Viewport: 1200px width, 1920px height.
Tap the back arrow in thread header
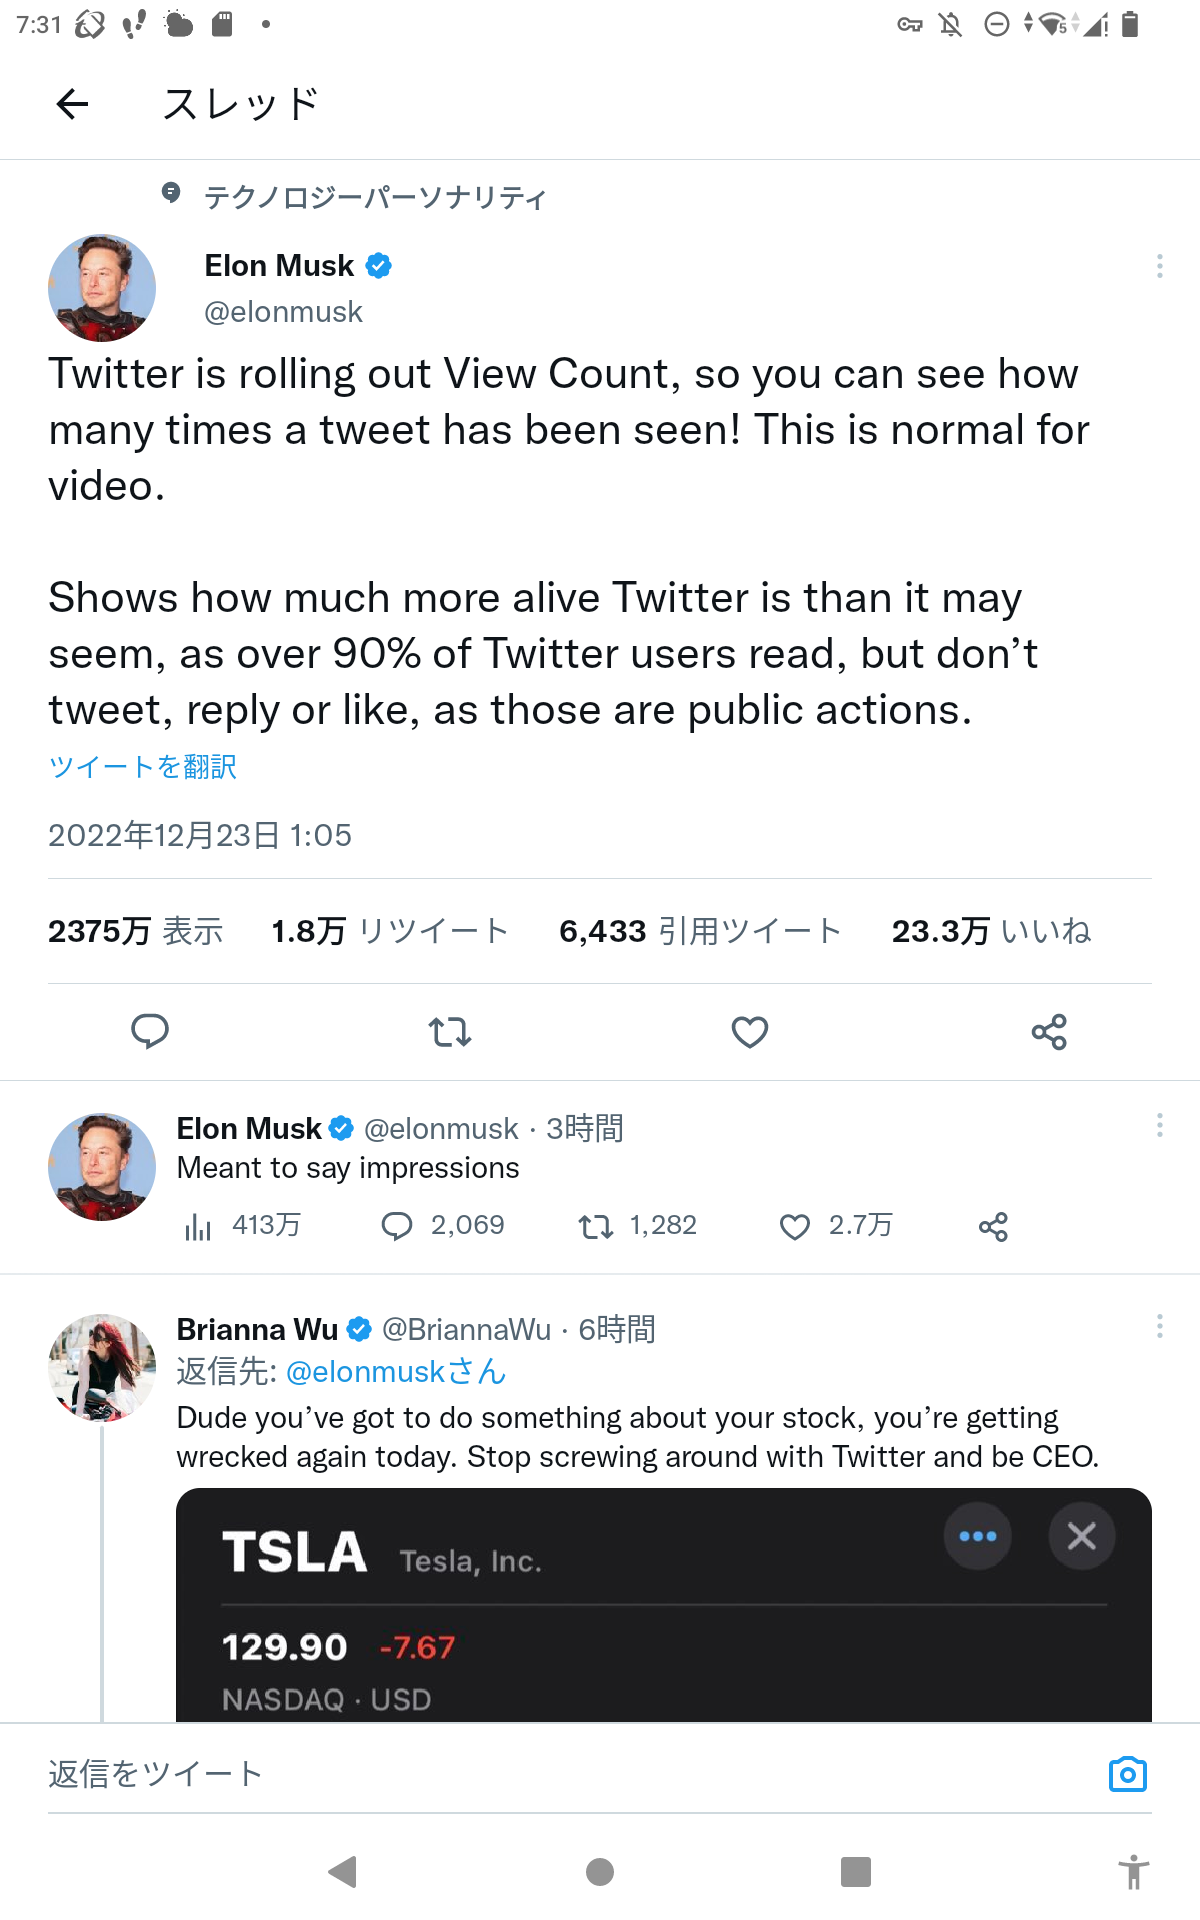[x=72, y=104]
